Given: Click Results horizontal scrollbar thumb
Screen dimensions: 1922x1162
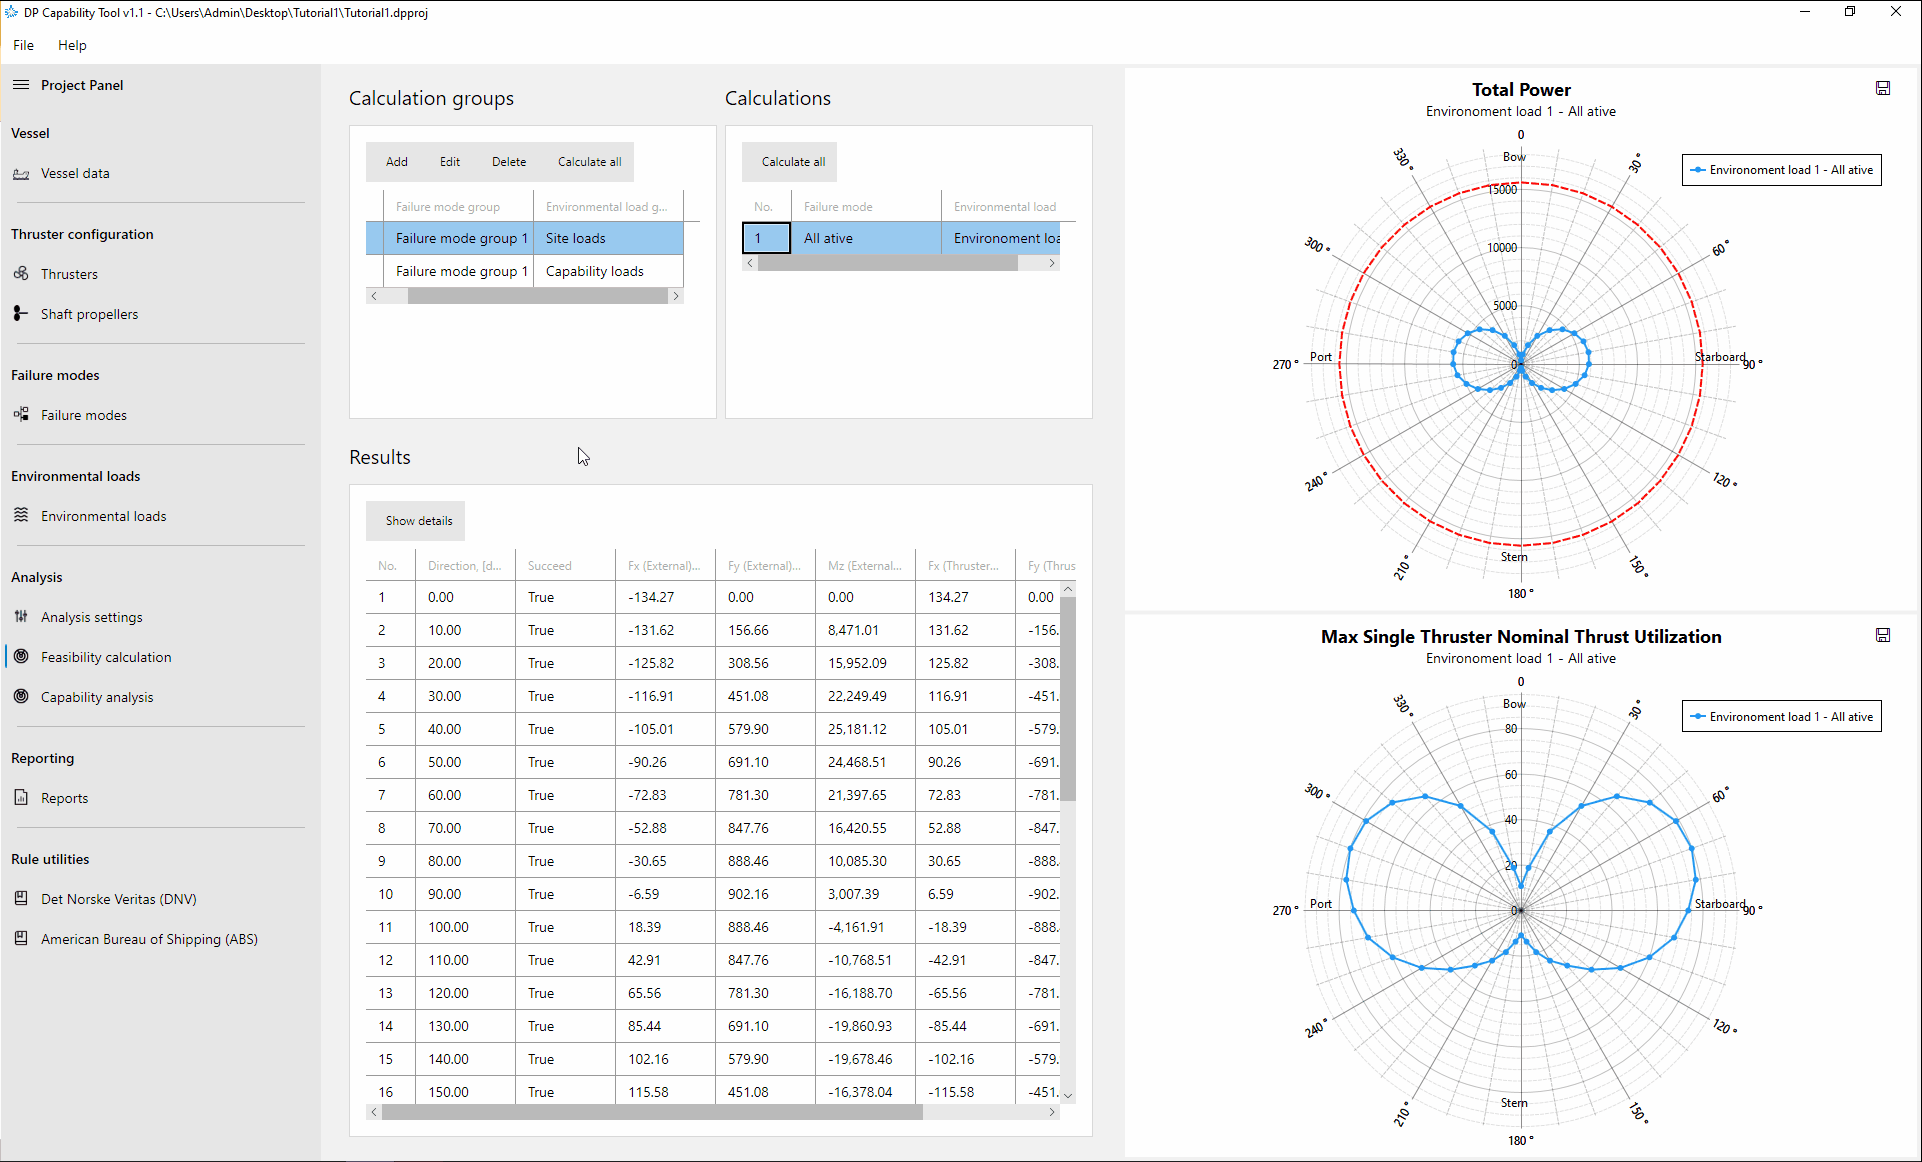Looking at the screenshot, I should pos(652,1112).
